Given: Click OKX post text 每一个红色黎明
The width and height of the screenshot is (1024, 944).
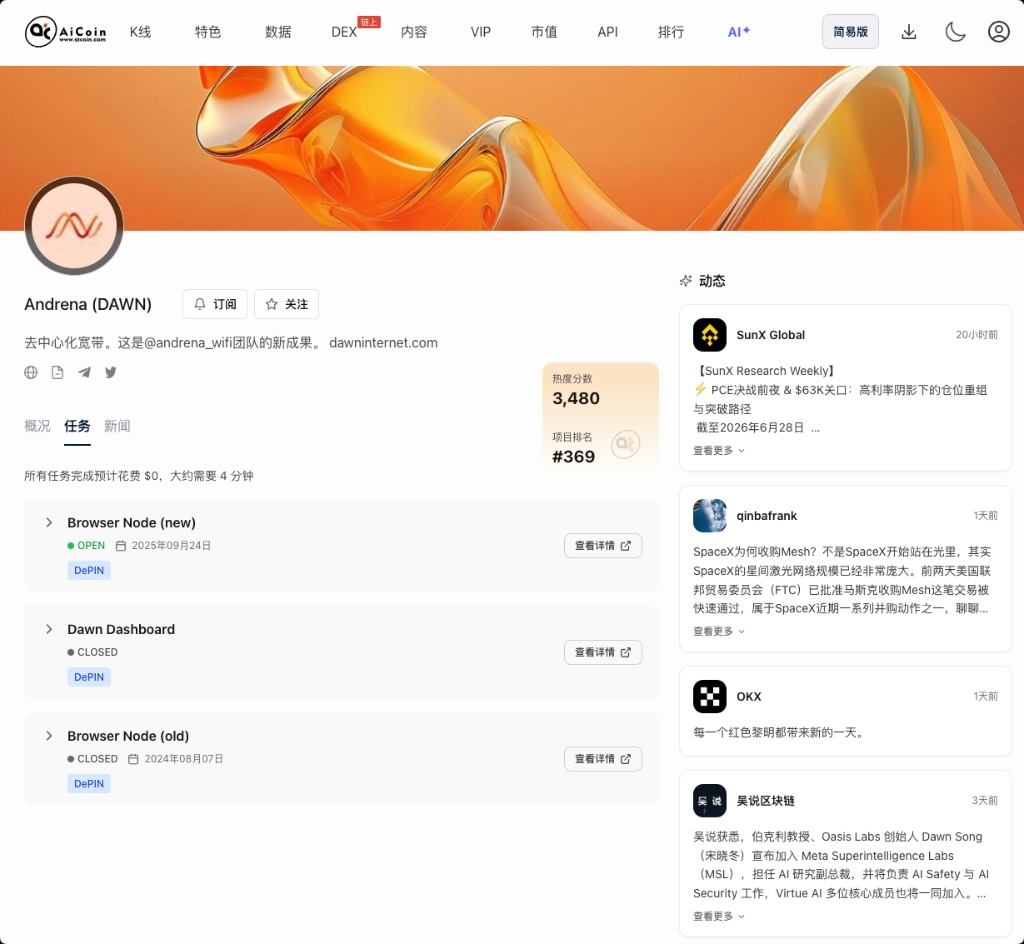Looking at the screenshot, I should (780, 732).
